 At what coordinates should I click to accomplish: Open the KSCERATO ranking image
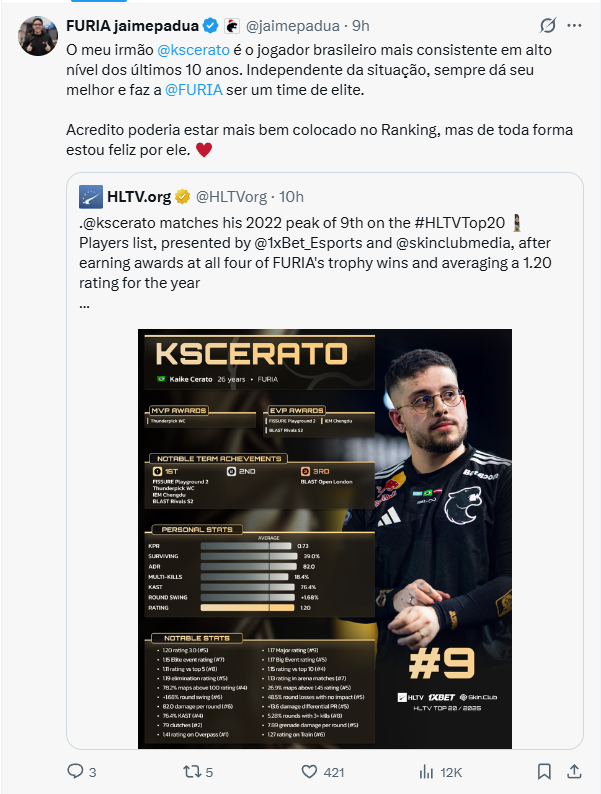pos(325,539)
